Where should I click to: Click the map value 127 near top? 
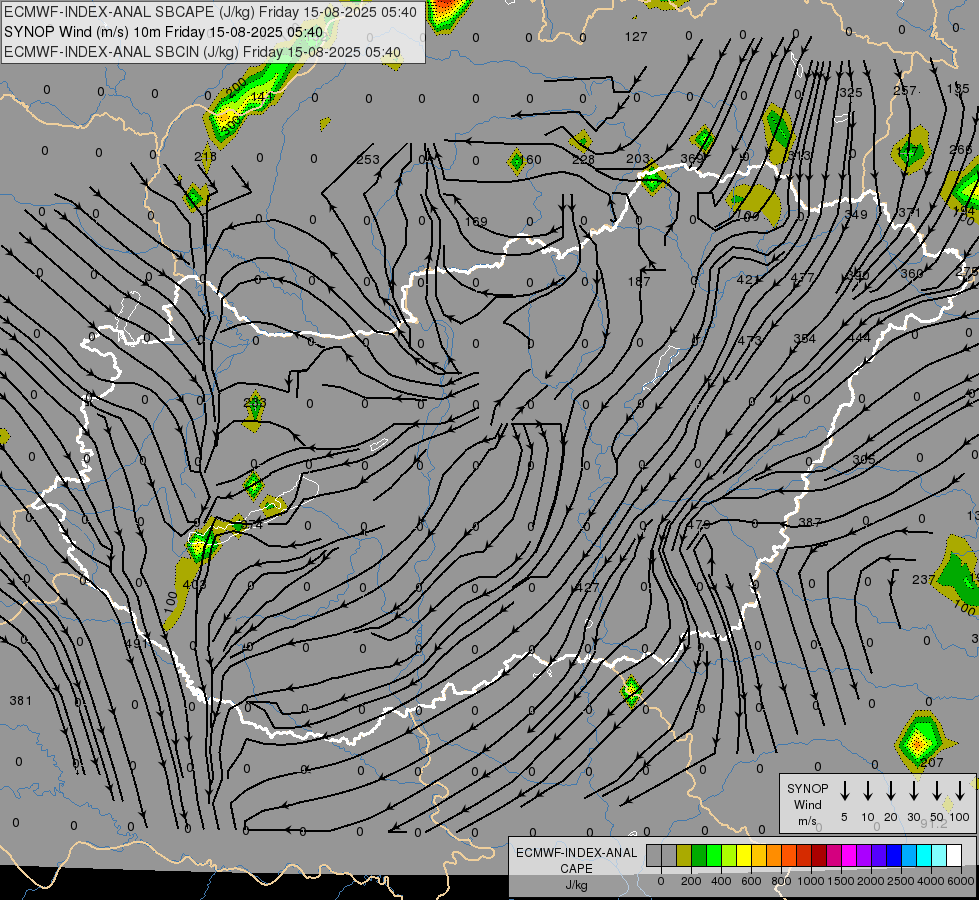(x=636, y=37)
